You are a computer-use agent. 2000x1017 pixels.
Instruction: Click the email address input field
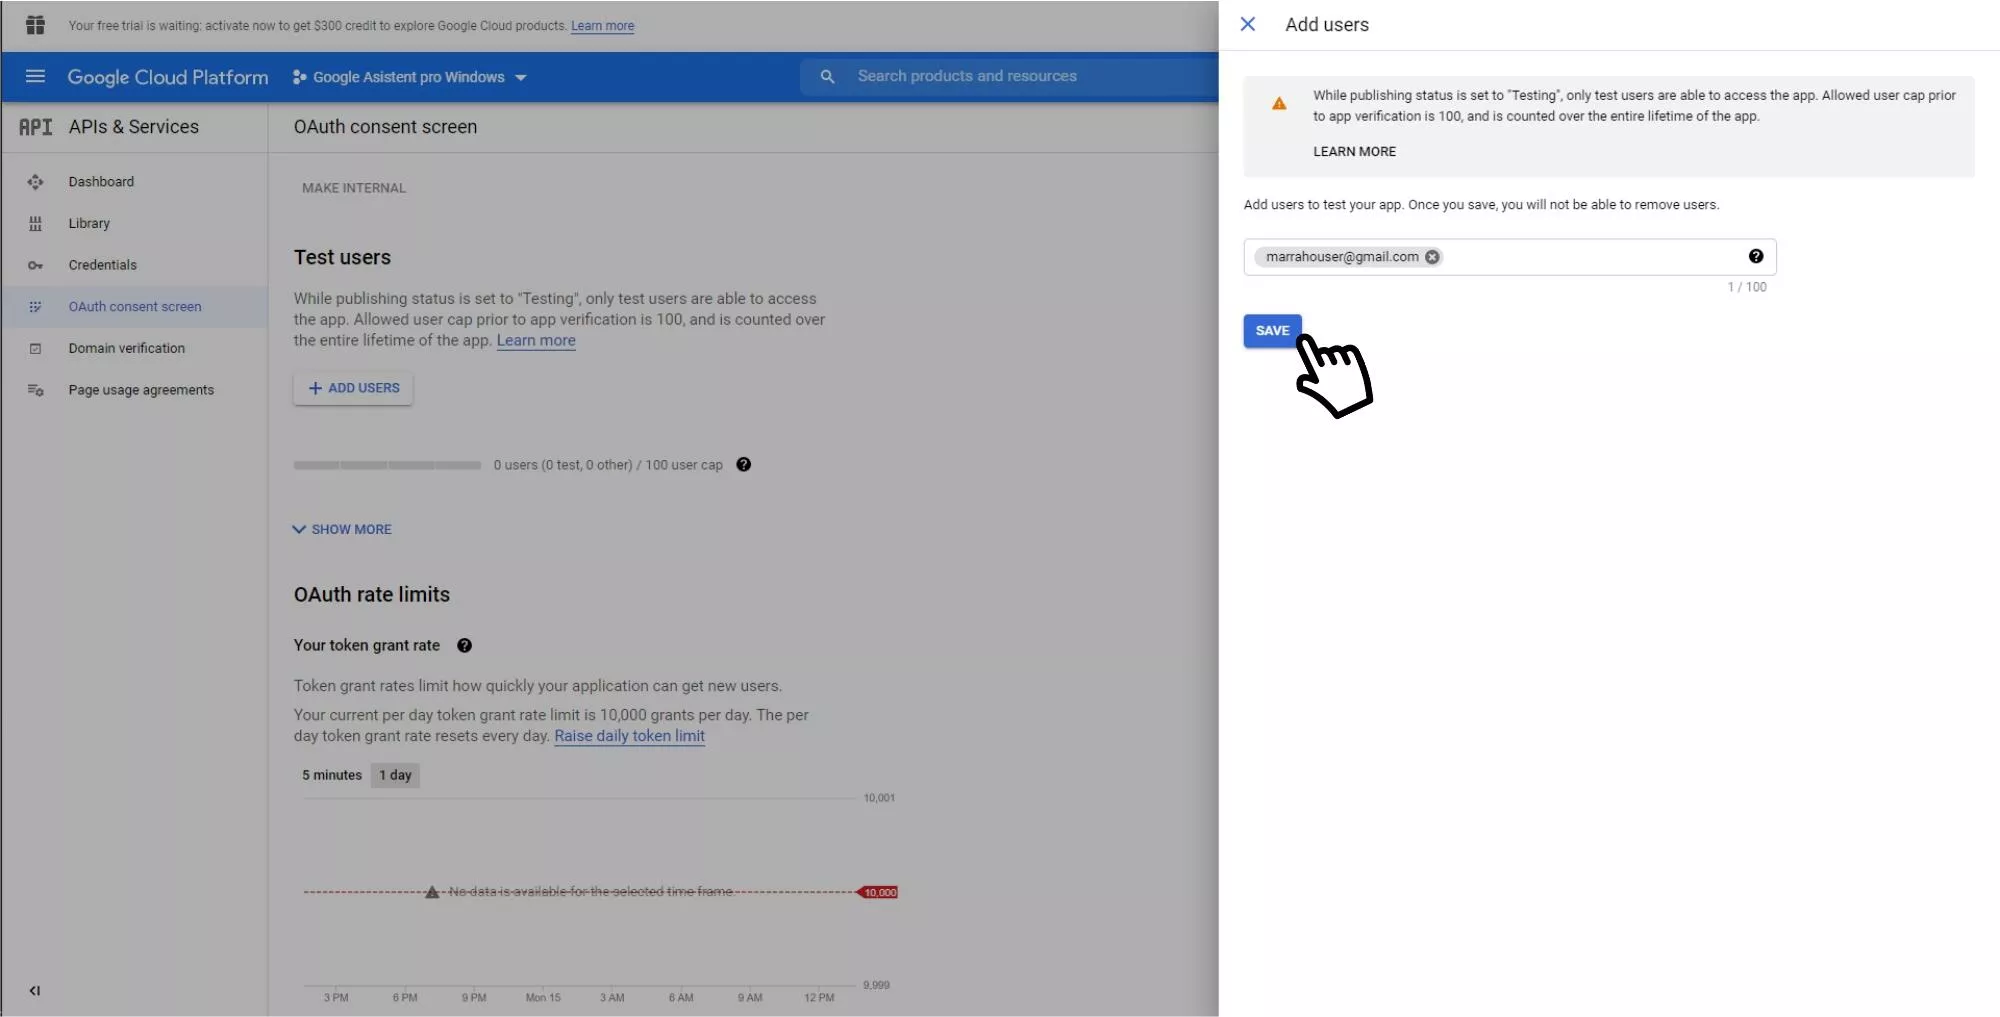point(1509,257)
